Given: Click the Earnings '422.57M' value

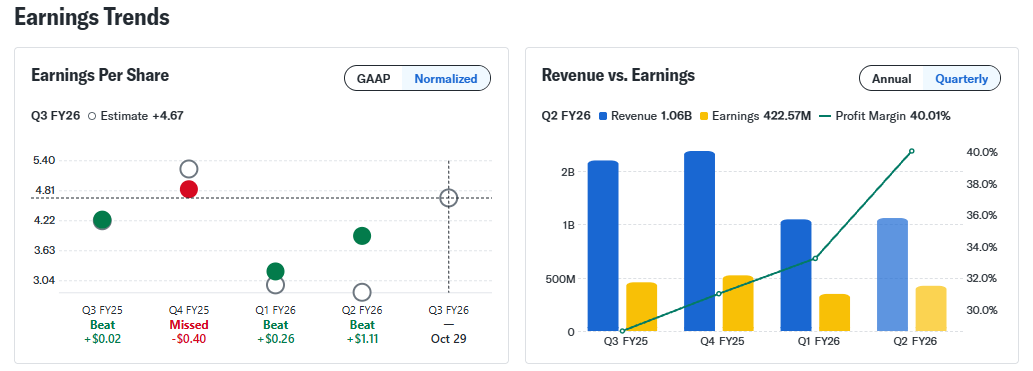Looking at the screenshot, I should tap(787, 116).
